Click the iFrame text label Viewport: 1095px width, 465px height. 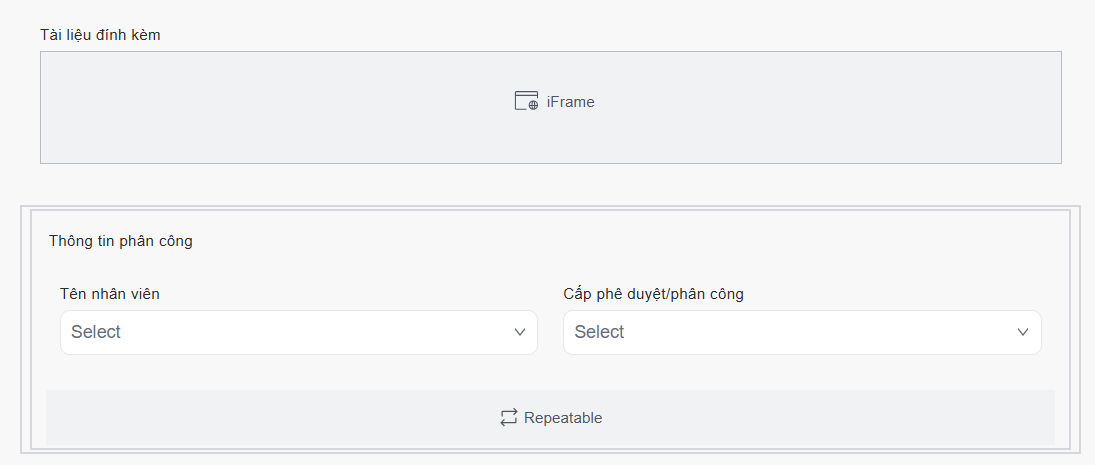570,102
